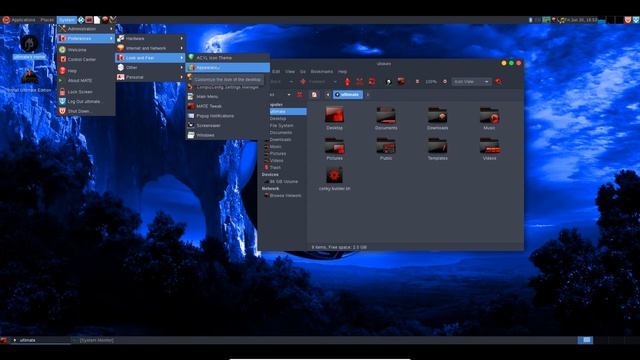Image resolution: width=640 pixels, height=360 pixels.
Task: Open View menu in file manager
Action: point(290,71)
